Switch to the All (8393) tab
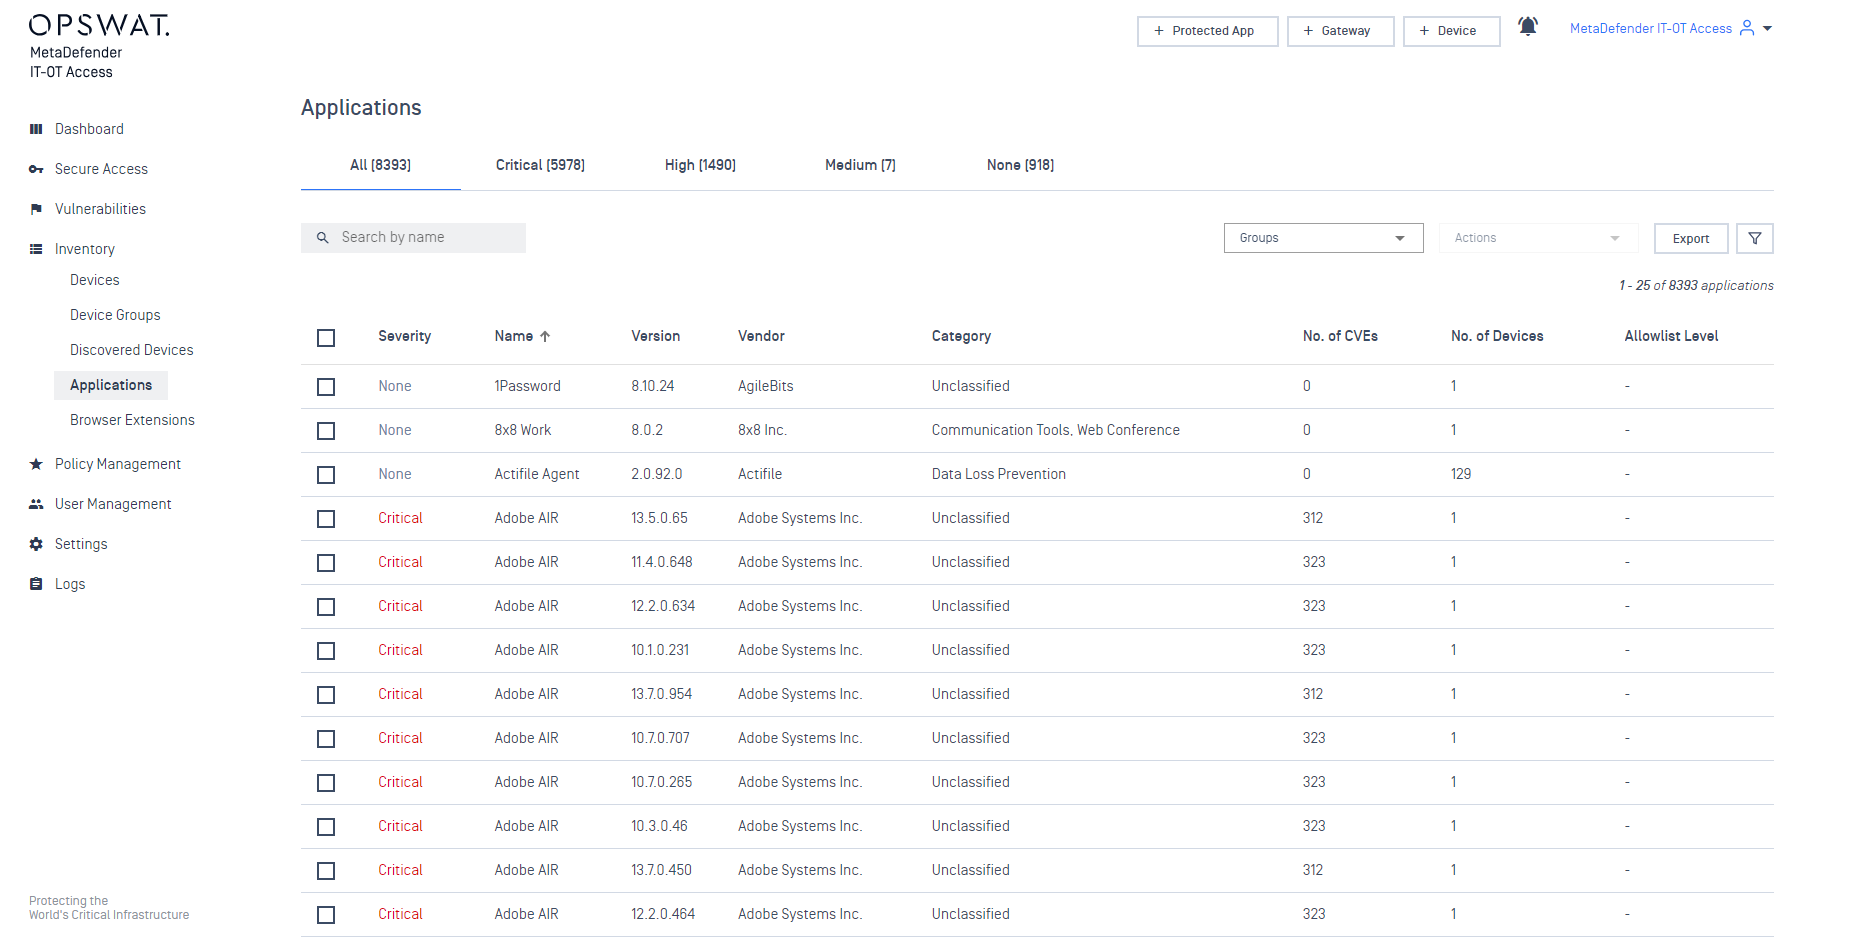Image resolution: width=1851 pixels, height=940 pixels. point(380,165)
